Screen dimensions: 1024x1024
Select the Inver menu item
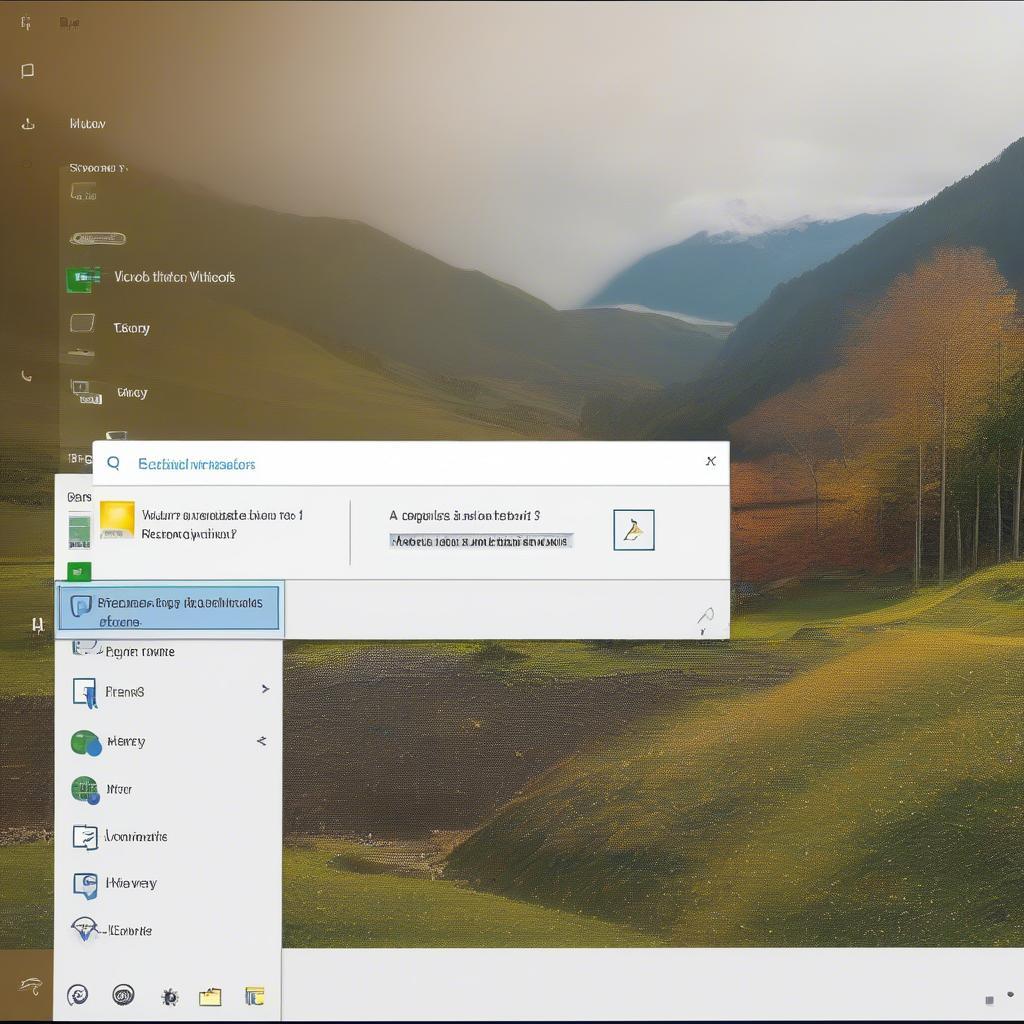(x=168, y=790)
